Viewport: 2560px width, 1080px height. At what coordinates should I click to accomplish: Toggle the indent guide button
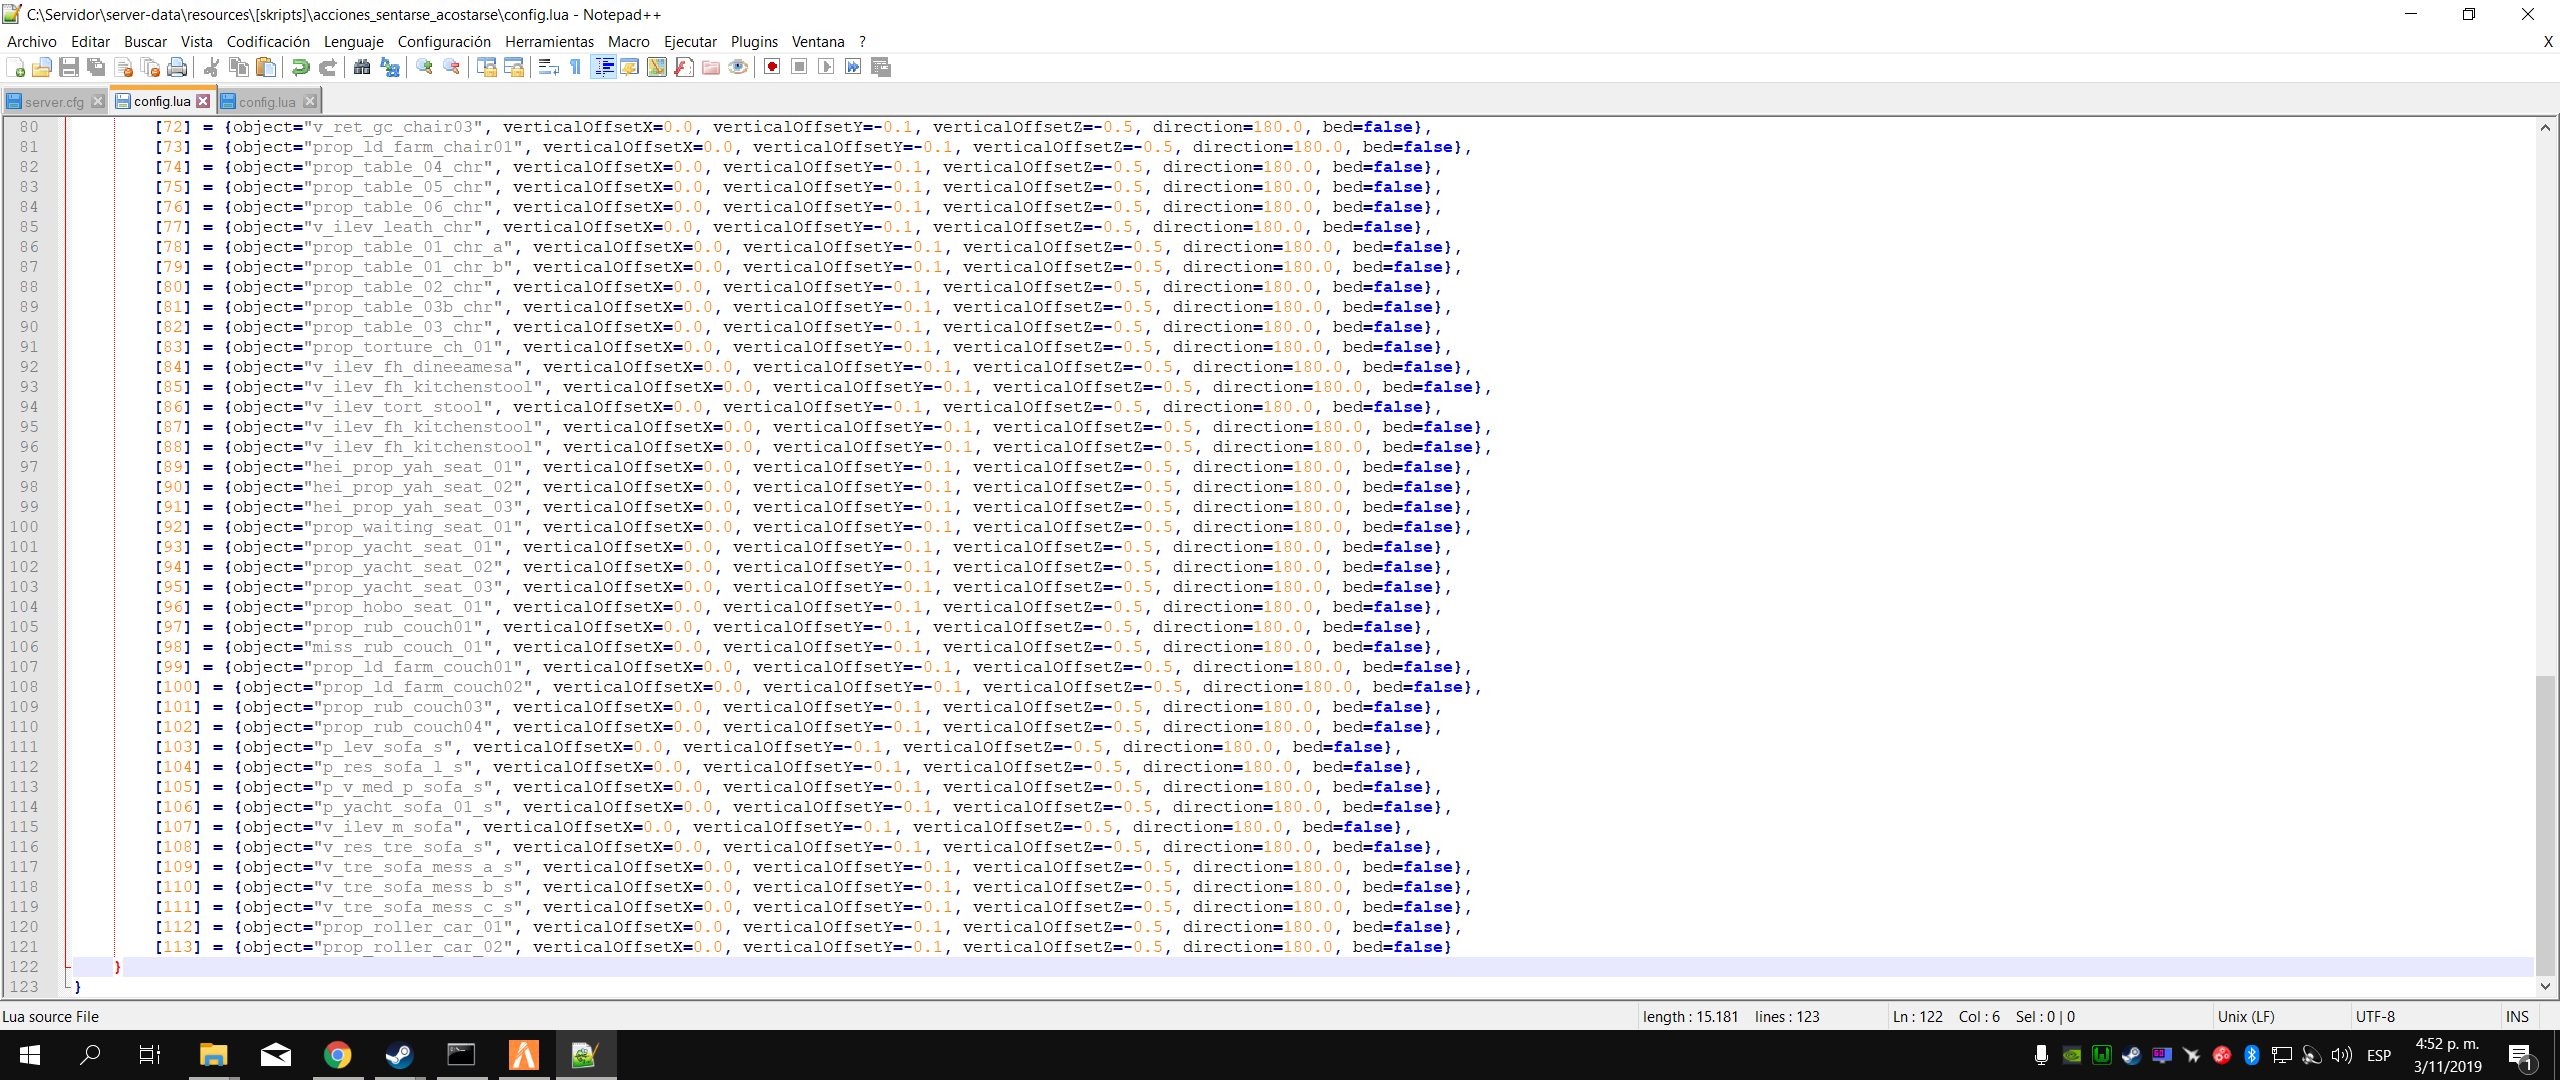[x=603, y=67]
